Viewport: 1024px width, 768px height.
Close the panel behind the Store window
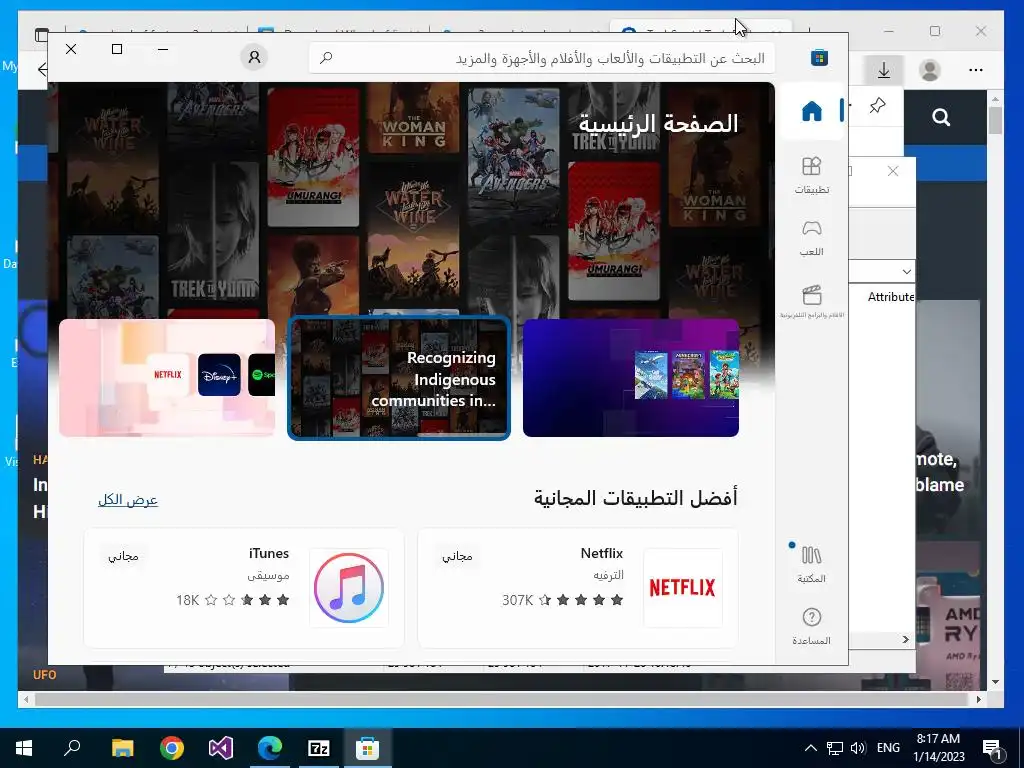coord(893,171)
